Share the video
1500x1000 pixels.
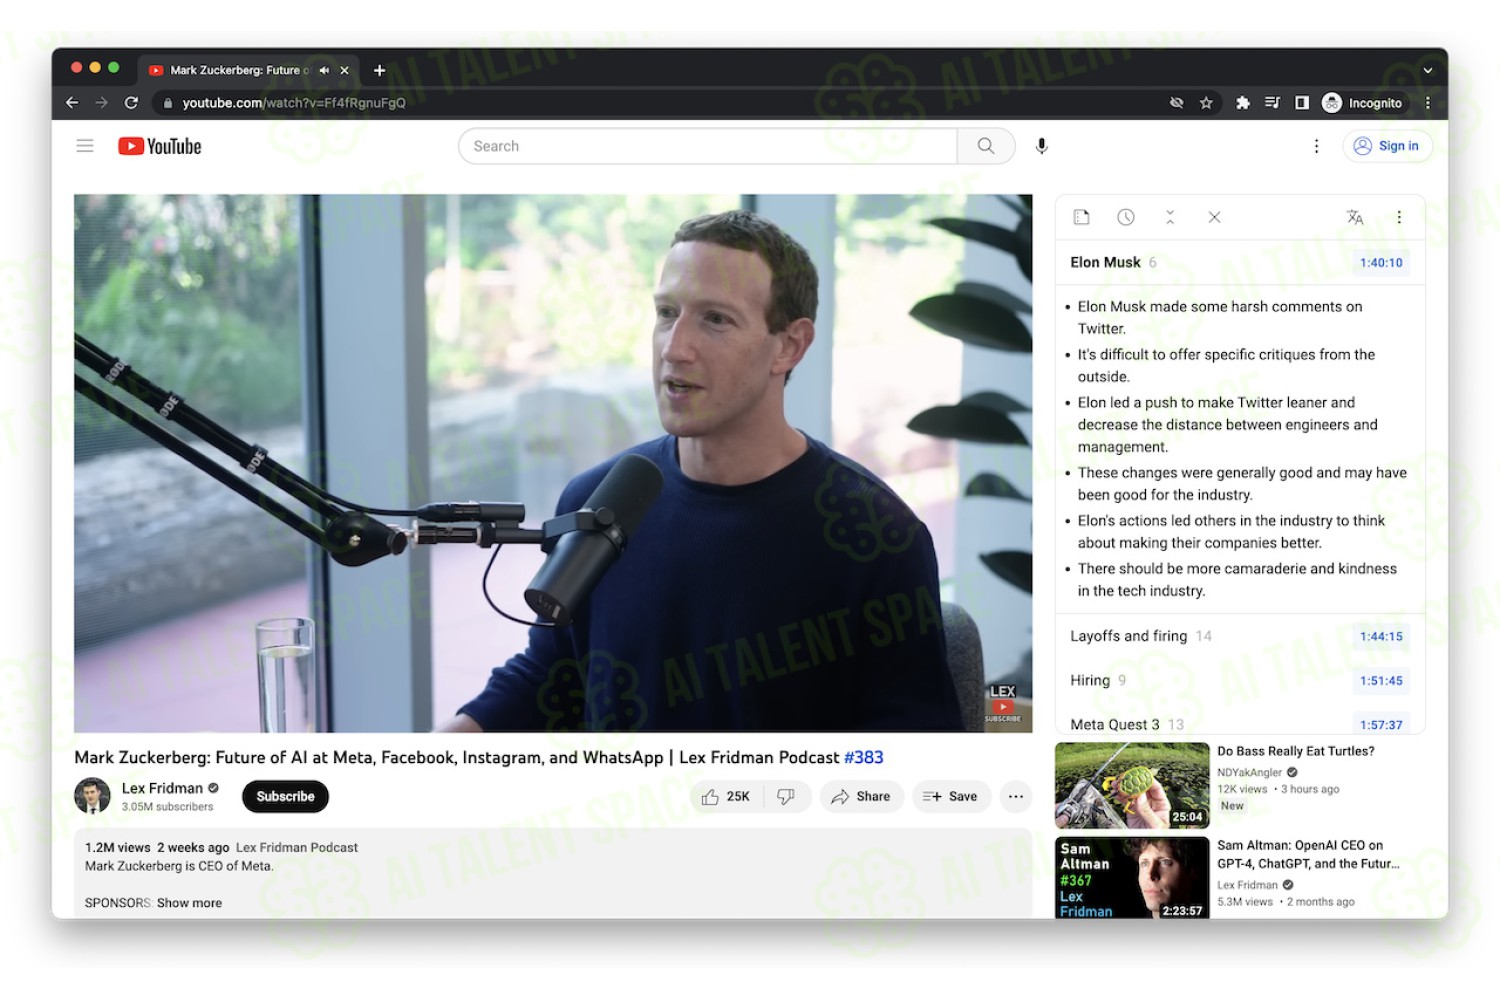tap(861, 796)
